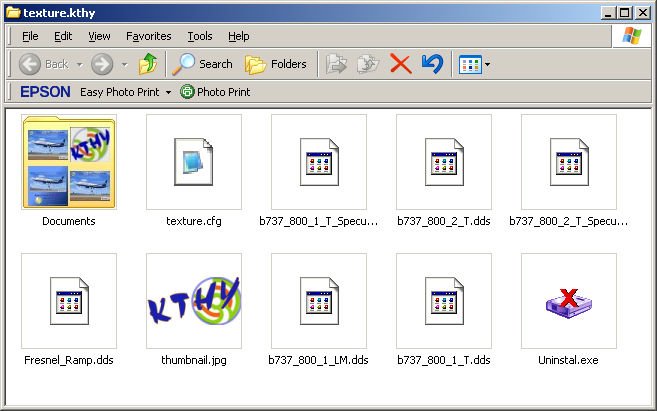Click the b737_800_1_T_Specu... file name
The width and height of the screenshot is (657, 411).
click(x=318, y=221)
